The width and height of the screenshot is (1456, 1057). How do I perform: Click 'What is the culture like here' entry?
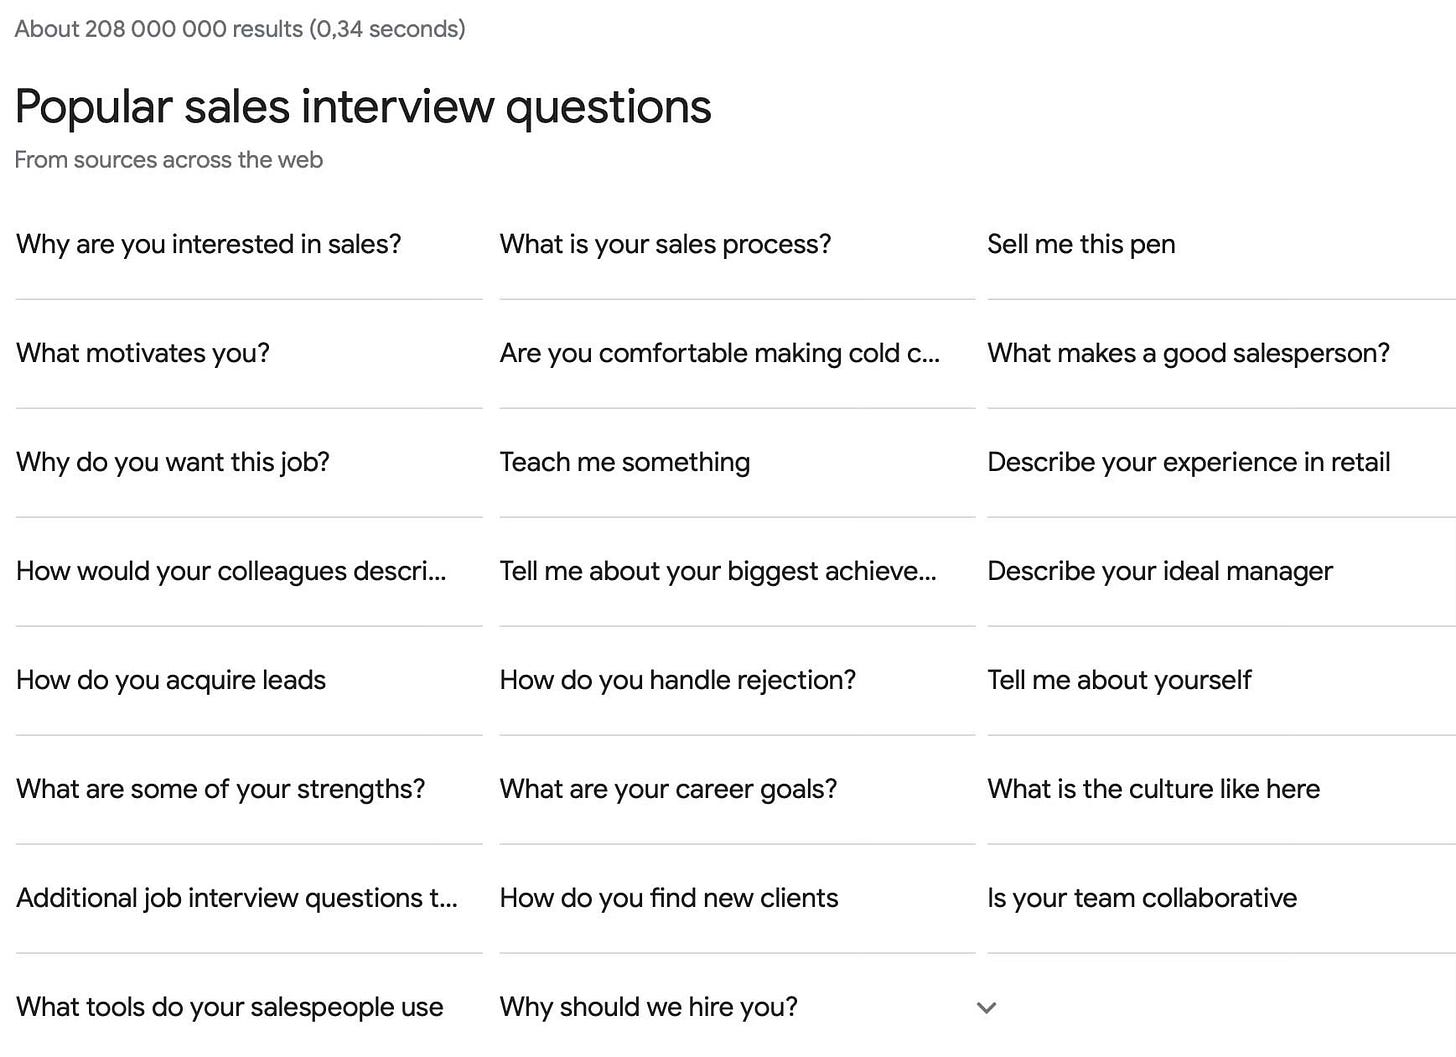[x=1153, y=789]
